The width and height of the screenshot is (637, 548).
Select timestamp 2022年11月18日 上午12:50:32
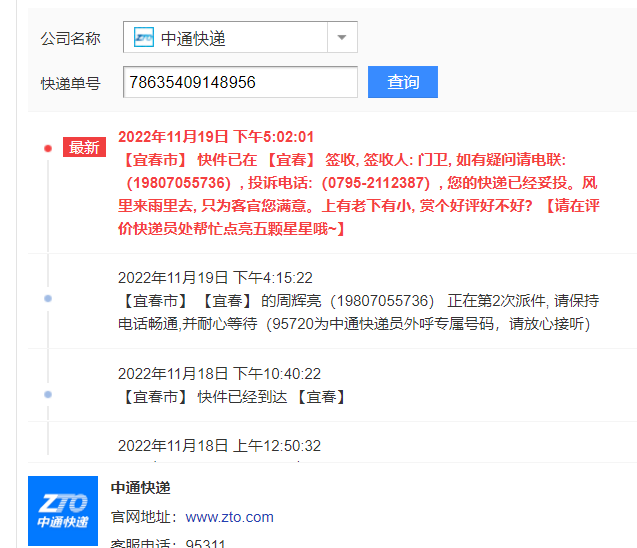point(219,446)
